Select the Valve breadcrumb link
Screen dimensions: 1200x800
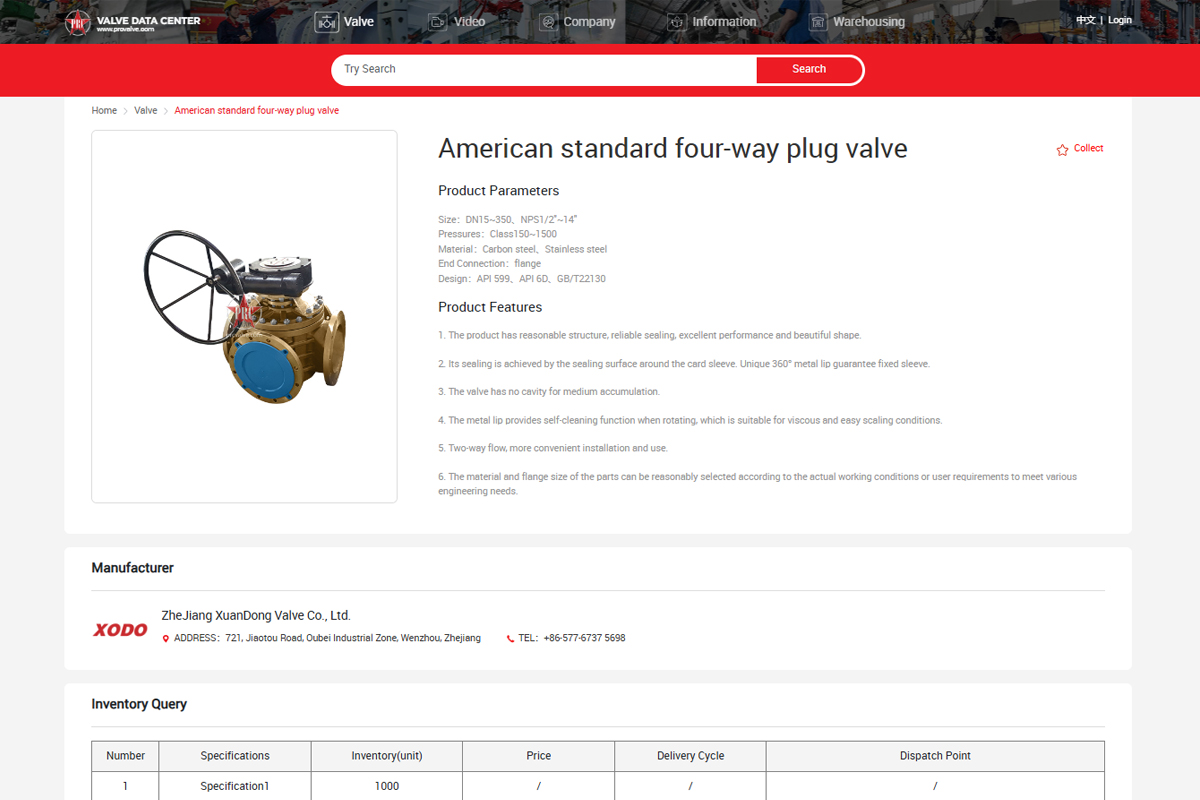[146, 111]
